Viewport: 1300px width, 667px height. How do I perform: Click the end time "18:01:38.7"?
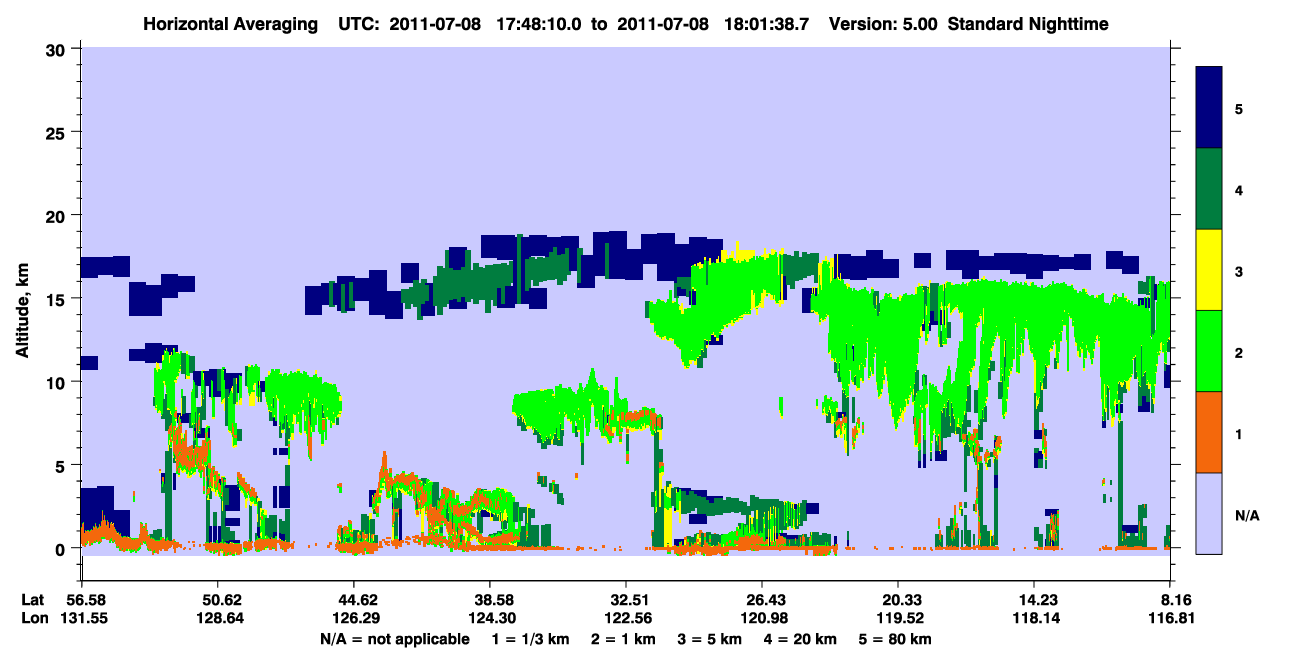coord(766,23)
